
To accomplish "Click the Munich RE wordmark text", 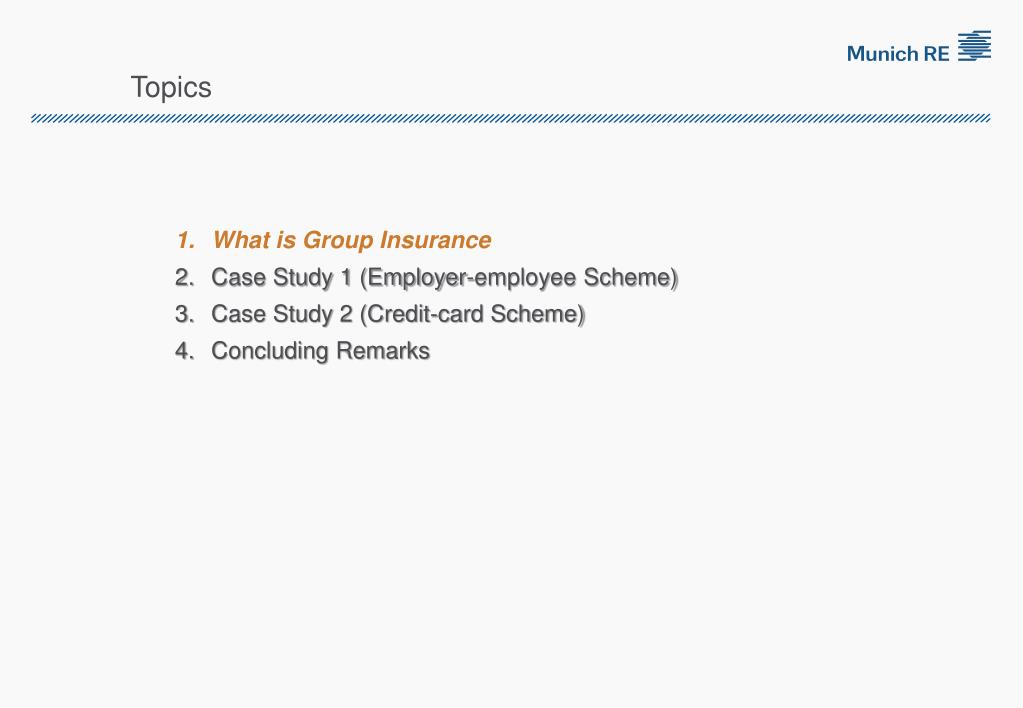I will (x=898, y=54).
